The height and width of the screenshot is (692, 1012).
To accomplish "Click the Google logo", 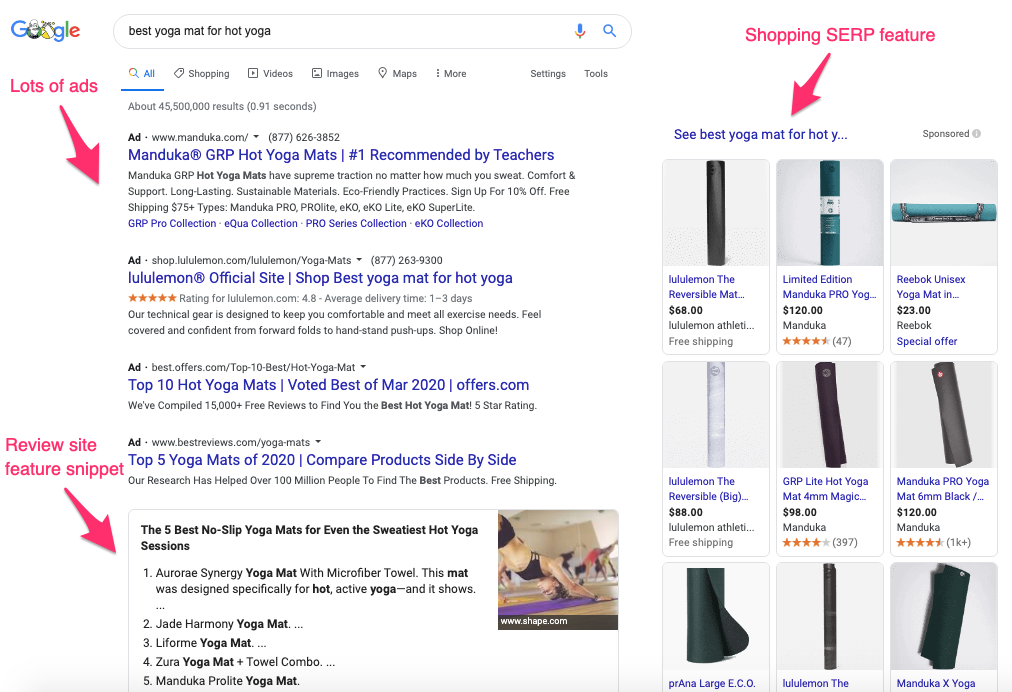I will 45,30.
